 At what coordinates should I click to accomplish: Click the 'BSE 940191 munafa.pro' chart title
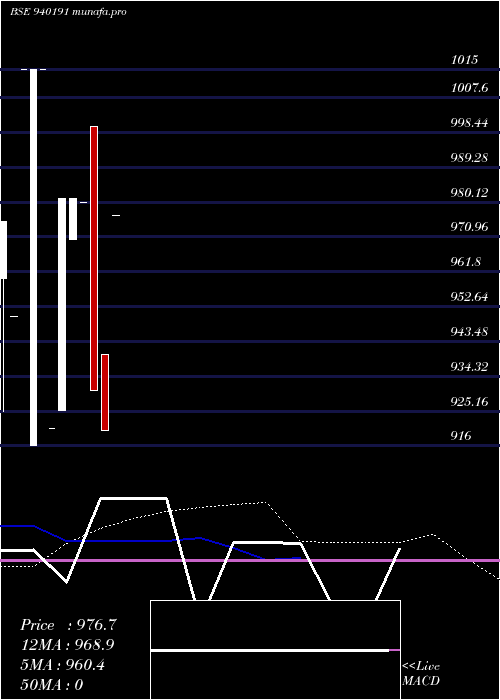(68, 12)
